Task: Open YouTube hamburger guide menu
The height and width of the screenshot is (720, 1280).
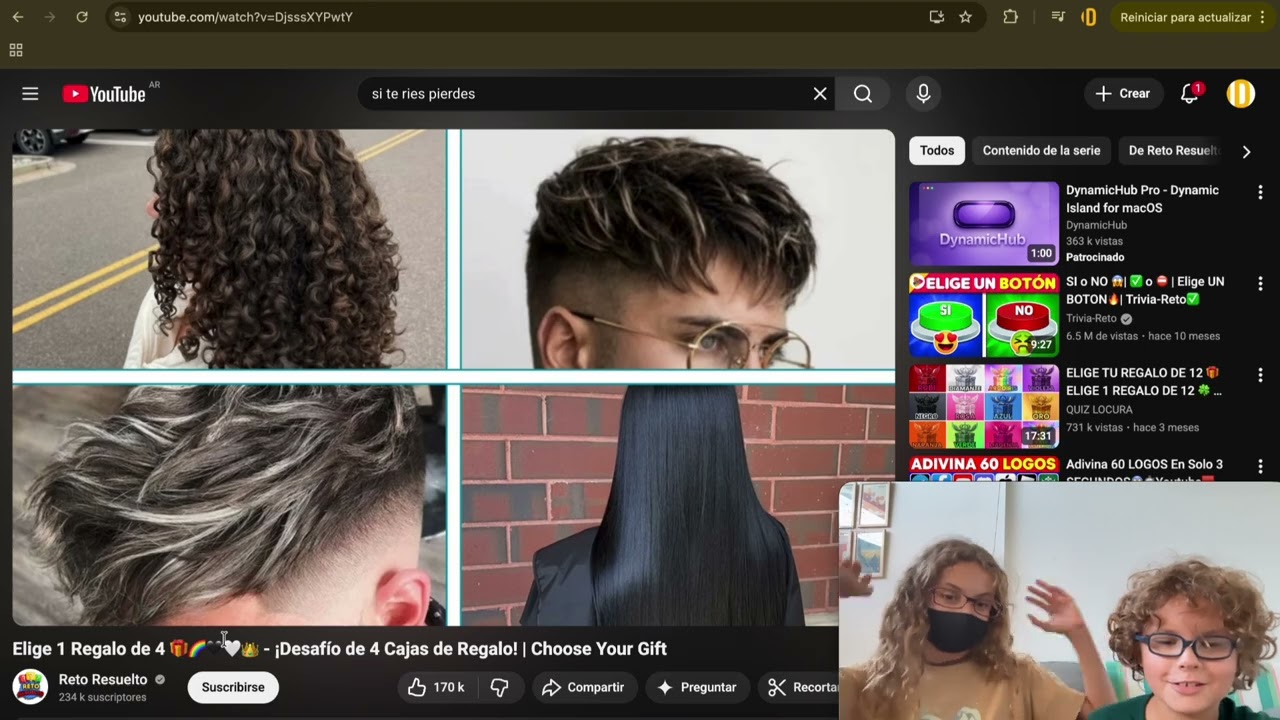Action: pos(30,93)
